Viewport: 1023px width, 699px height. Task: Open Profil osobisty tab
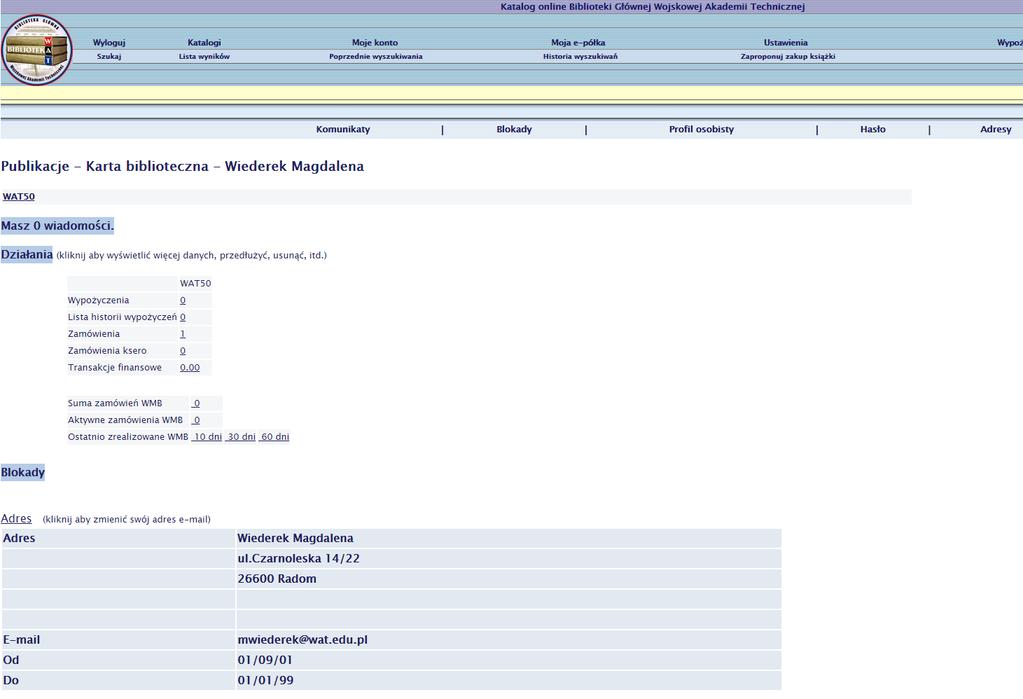coord(701,129)
